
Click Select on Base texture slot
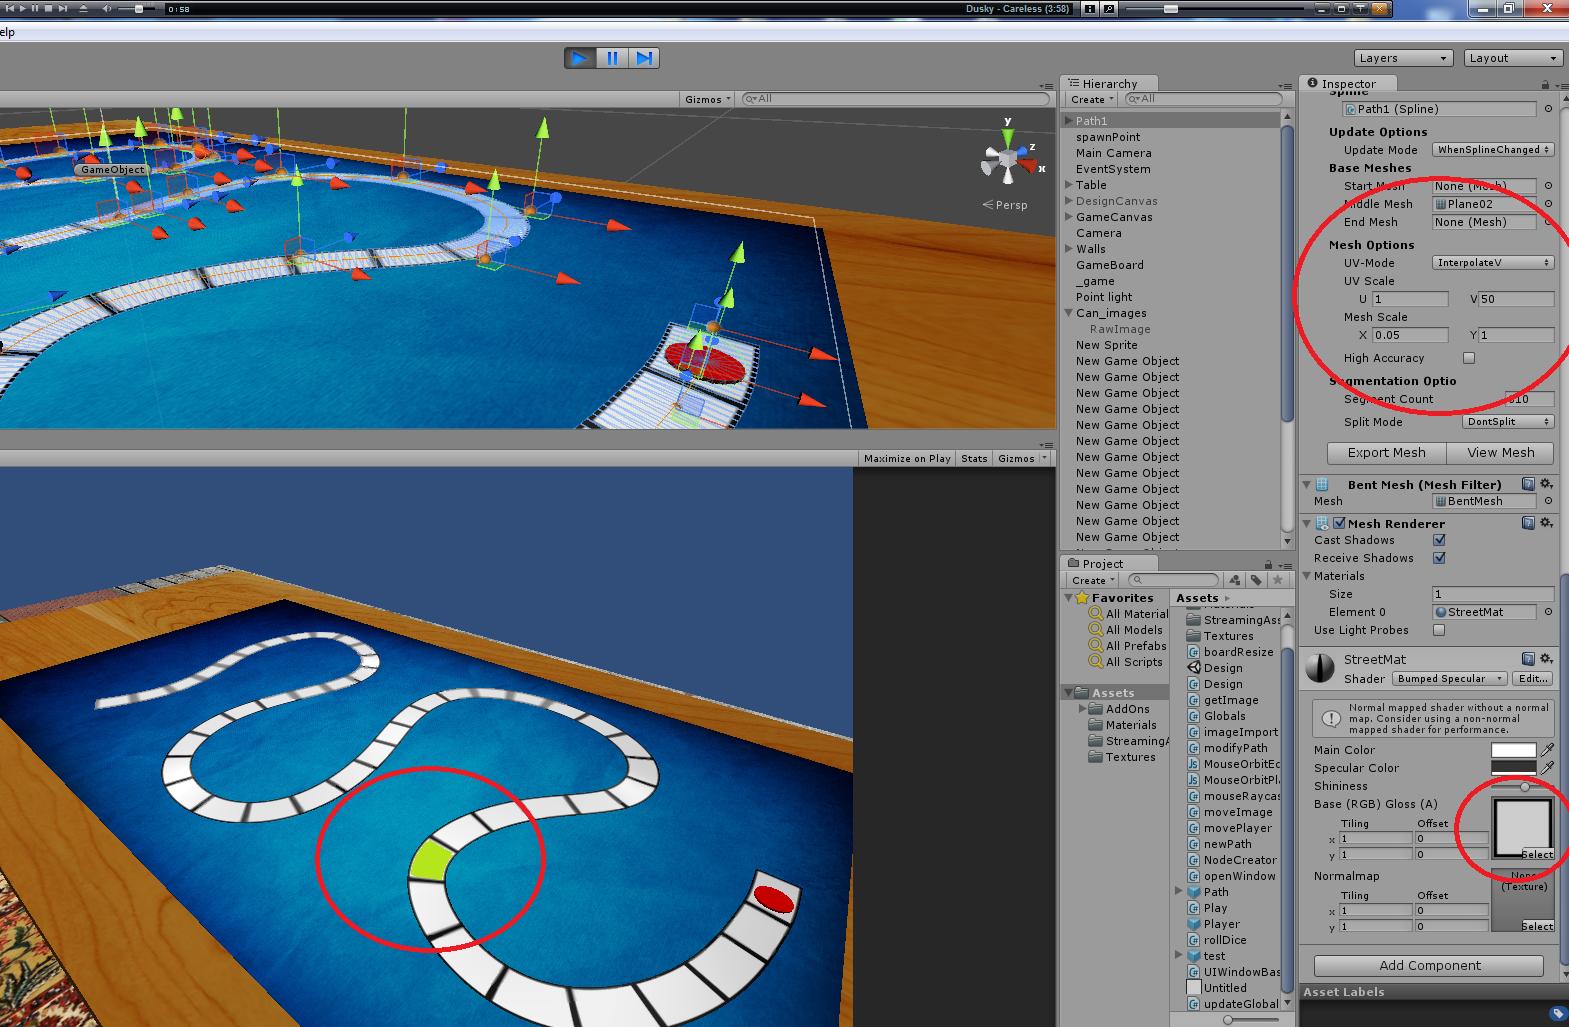click(x=1537, y=854)
